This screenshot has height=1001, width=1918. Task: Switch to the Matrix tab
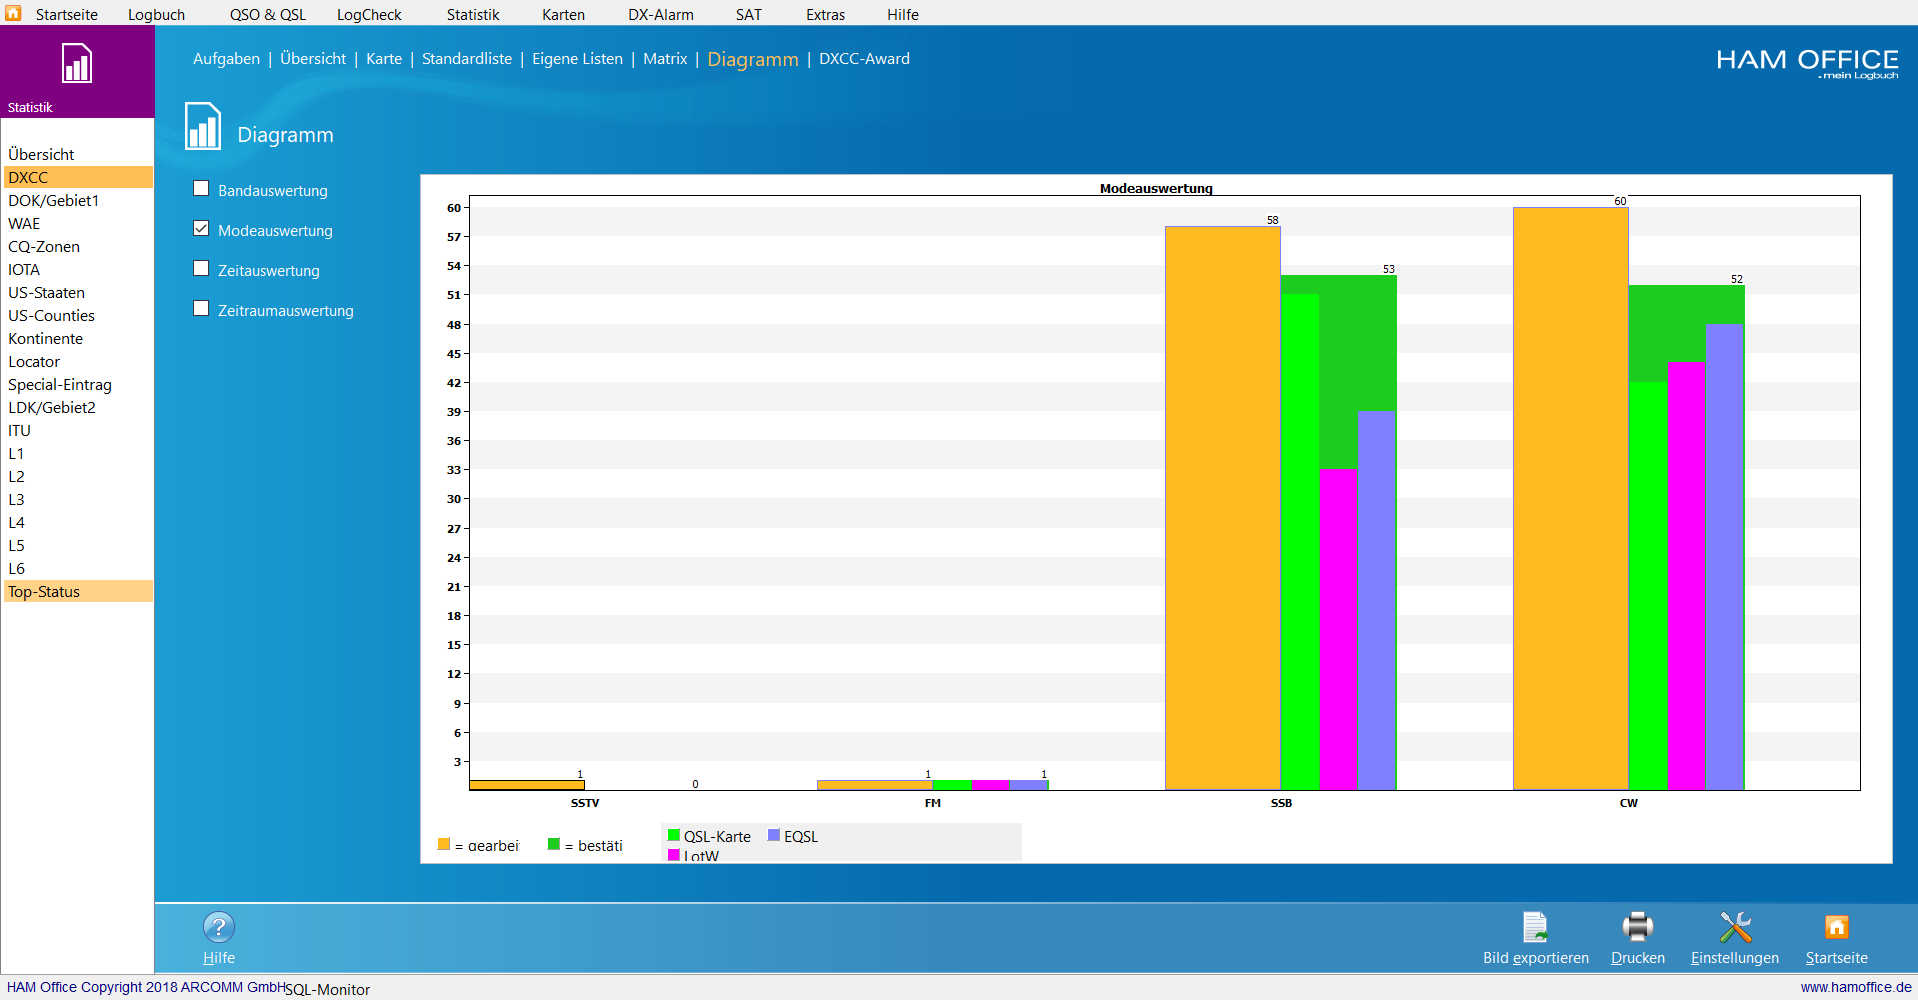pos(665,59)
